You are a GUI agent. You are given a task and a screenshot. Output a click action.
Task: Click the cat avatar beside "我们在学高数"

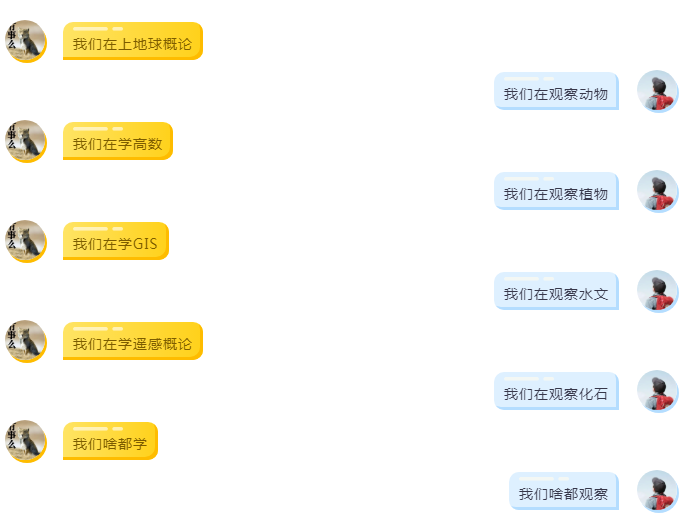coord(26,141)
